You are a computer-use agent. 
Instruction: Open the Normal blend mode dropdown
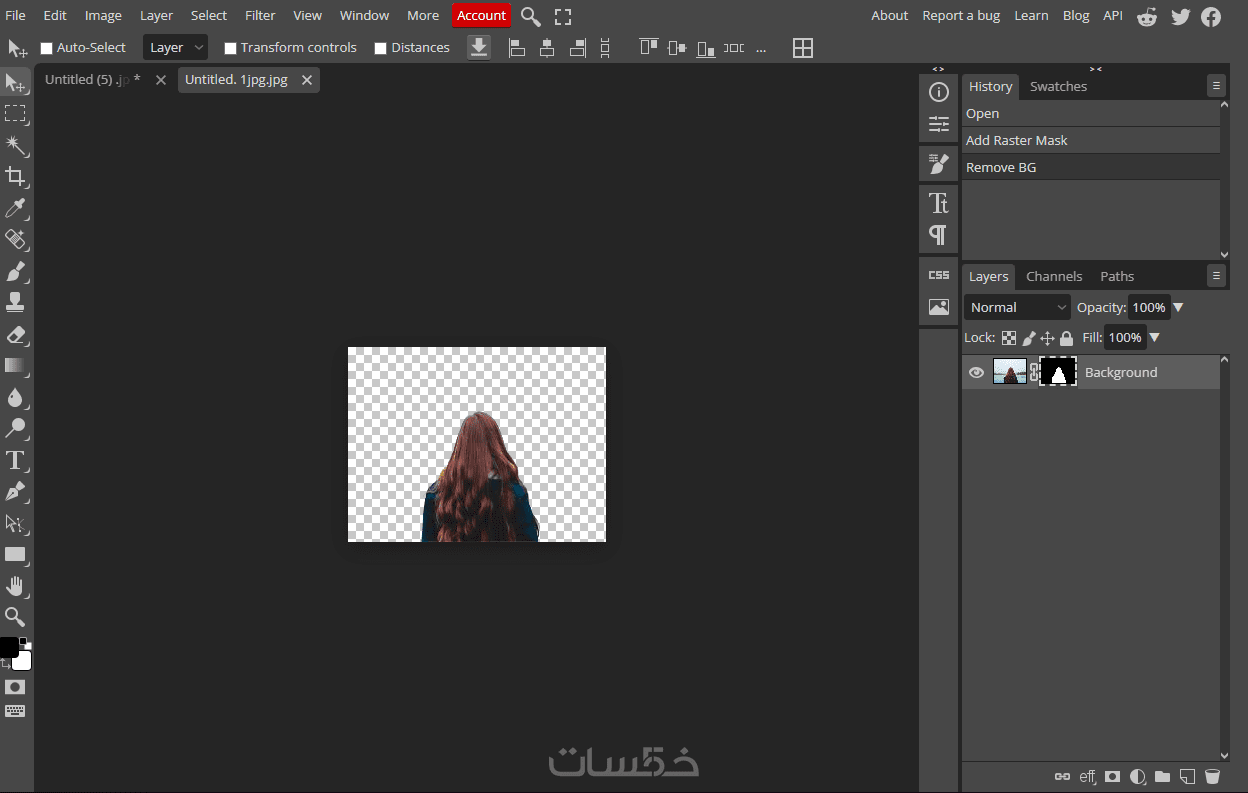pyautogui.click(x=1018, y=307)
